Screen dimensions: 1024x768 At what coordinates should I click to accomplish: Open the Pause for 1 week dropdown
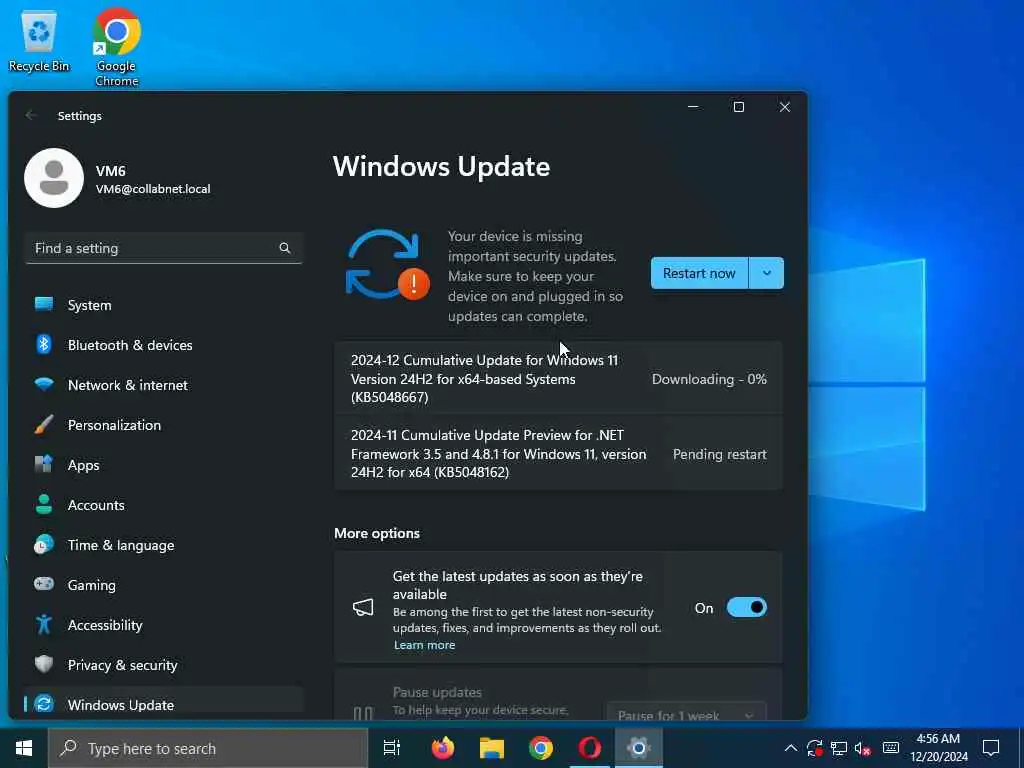coord(686,713)
